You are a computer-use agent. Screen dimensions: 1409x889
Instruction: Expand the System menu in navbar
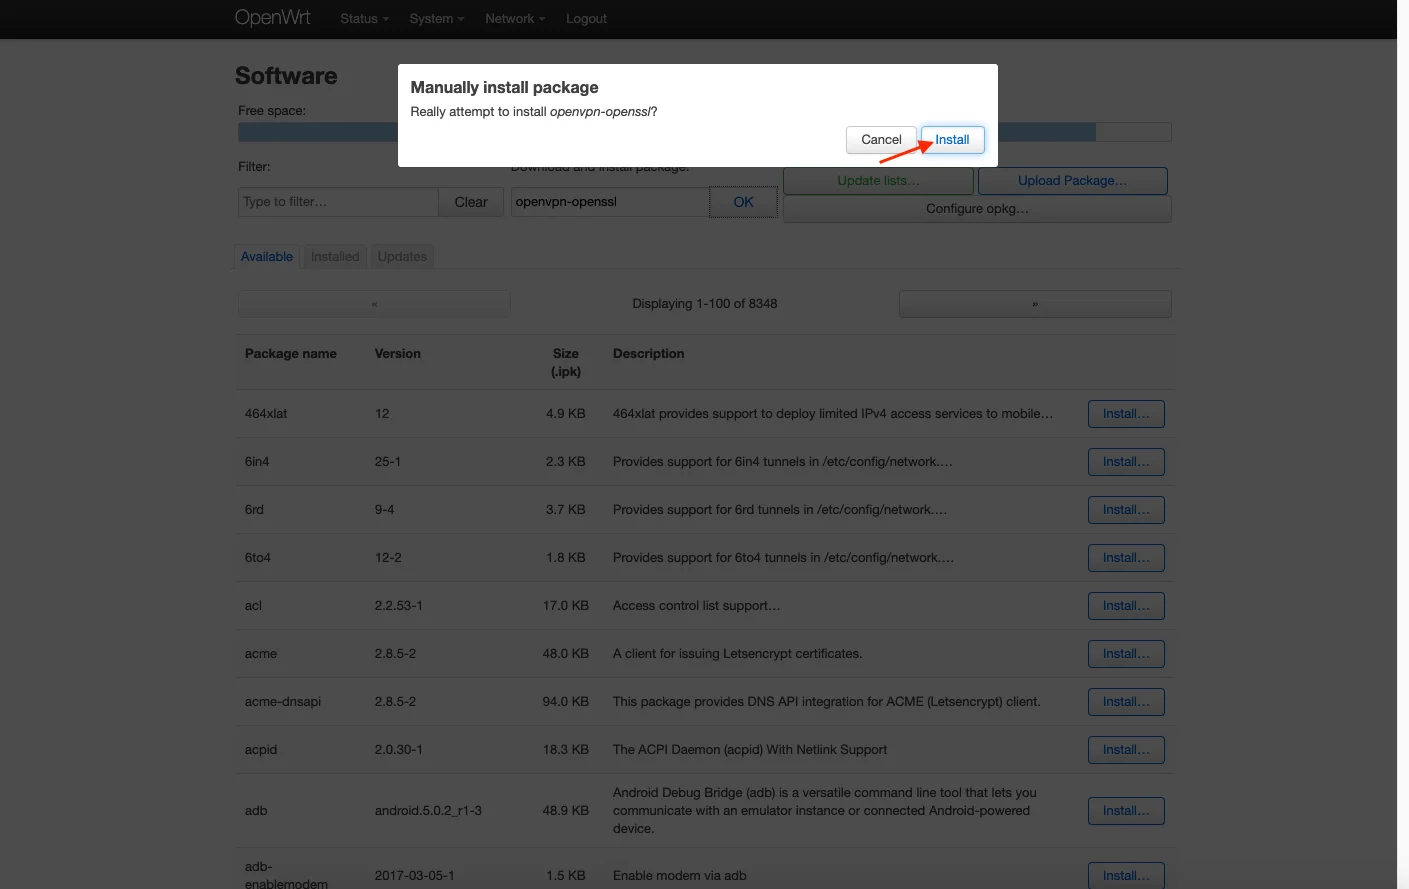pyautogui.click(x=436, y=19)
